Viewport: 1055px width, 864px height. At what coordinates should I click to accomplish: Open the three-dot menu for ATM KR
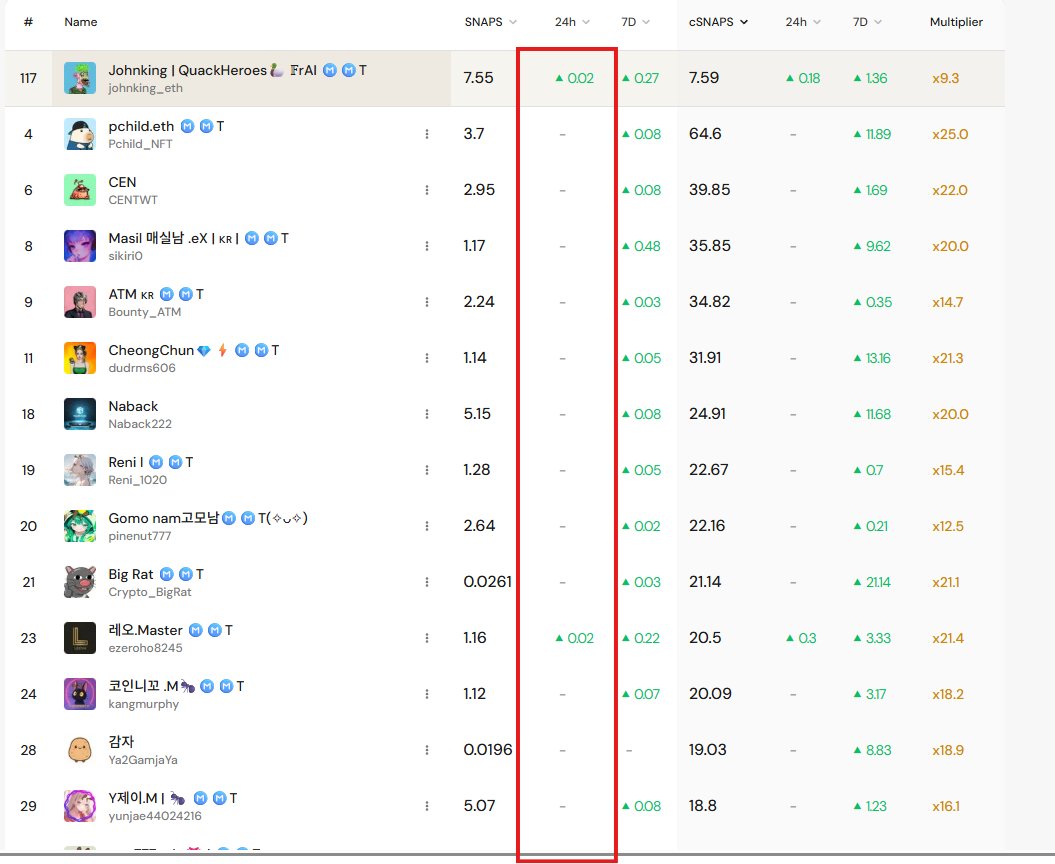point(427,302)
